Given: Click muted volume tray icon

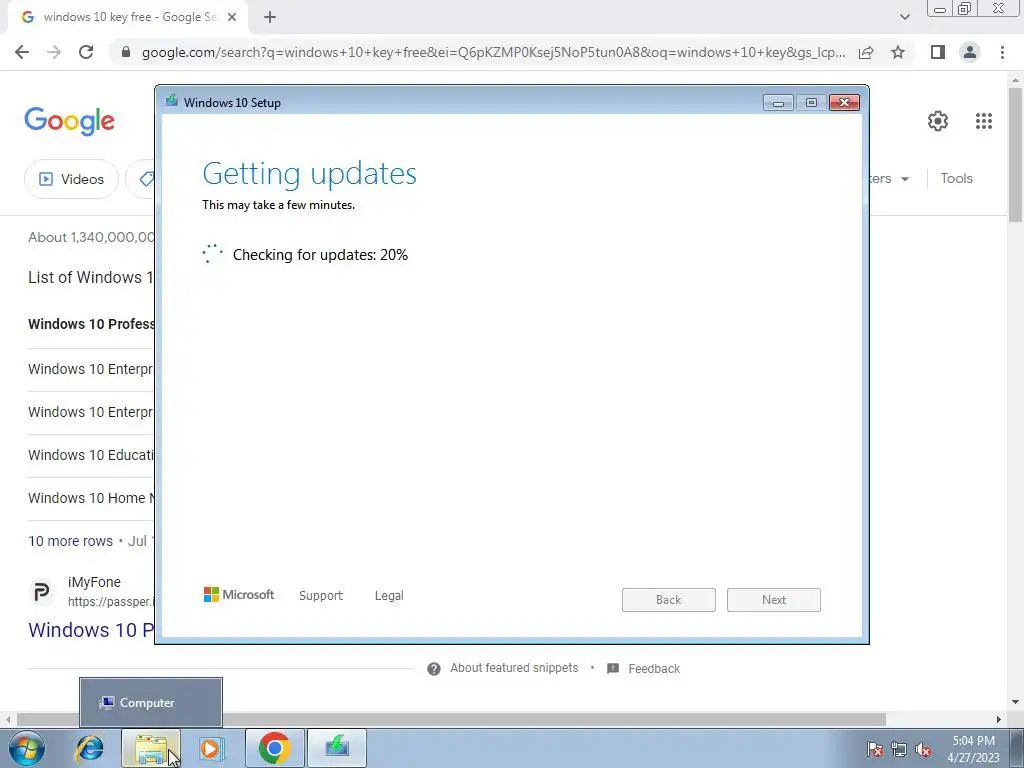Looking at the screenshot, I should coord(923,749).
